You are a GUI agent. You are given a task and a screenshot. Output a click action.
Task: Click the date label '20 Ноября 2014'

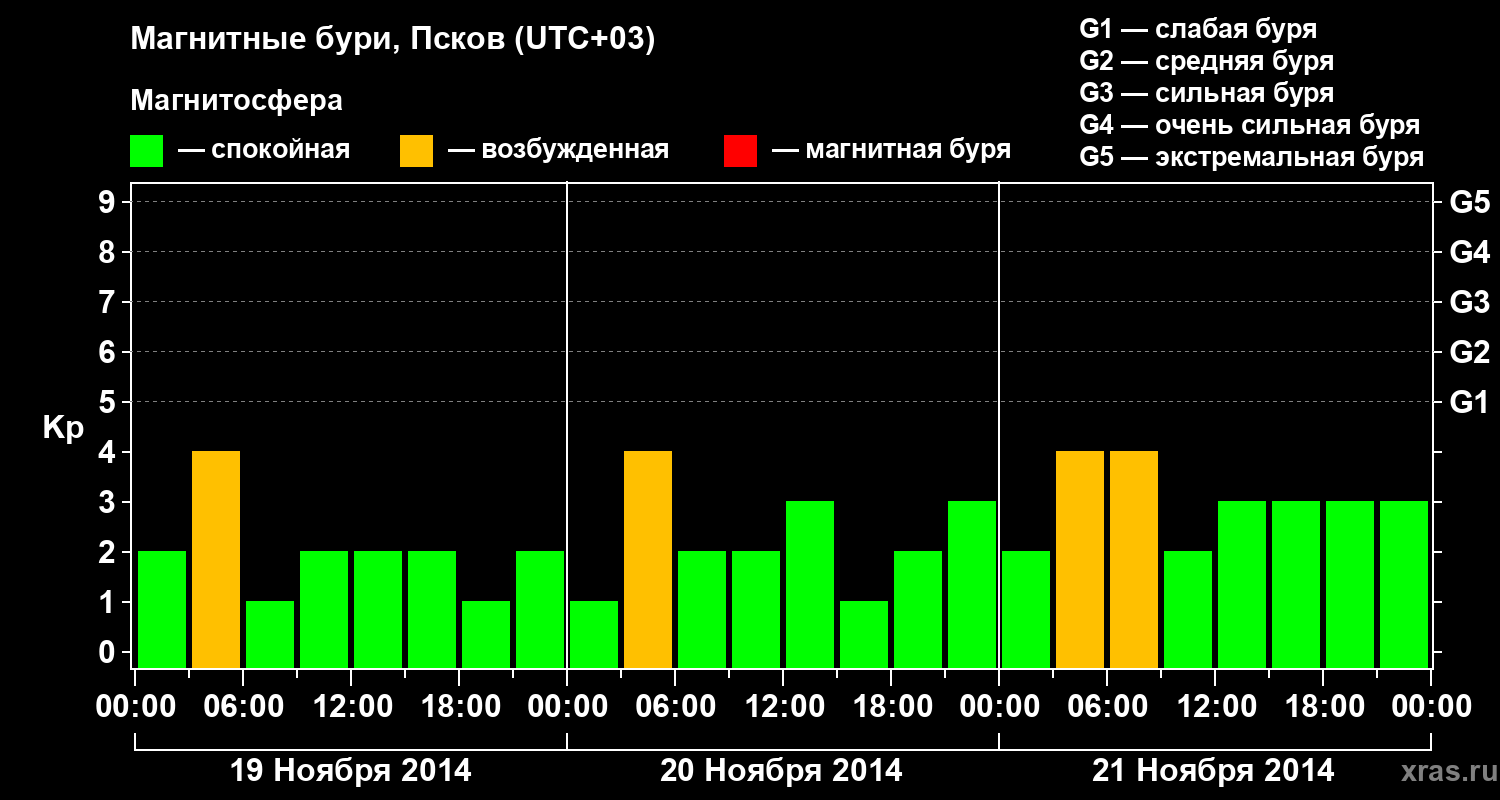coord(781,771)
